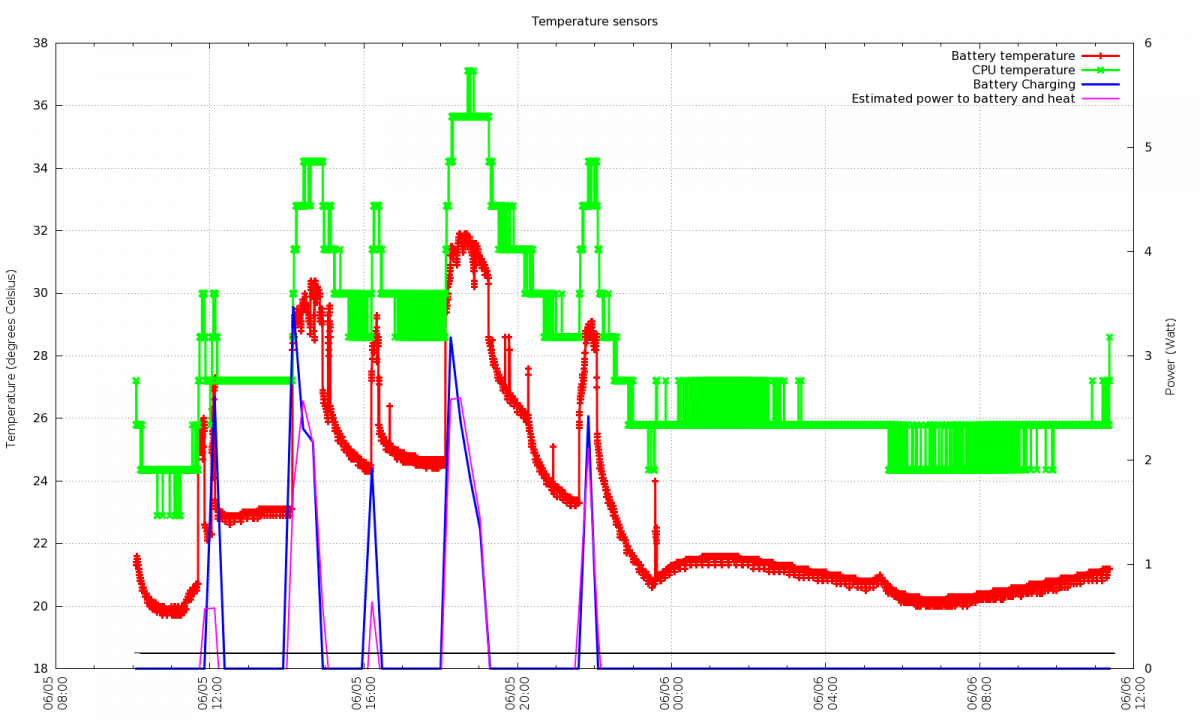The image size is (1200, 720).
Task: Click the green CPU temperature legend line sample
Action: (1100, 70)
